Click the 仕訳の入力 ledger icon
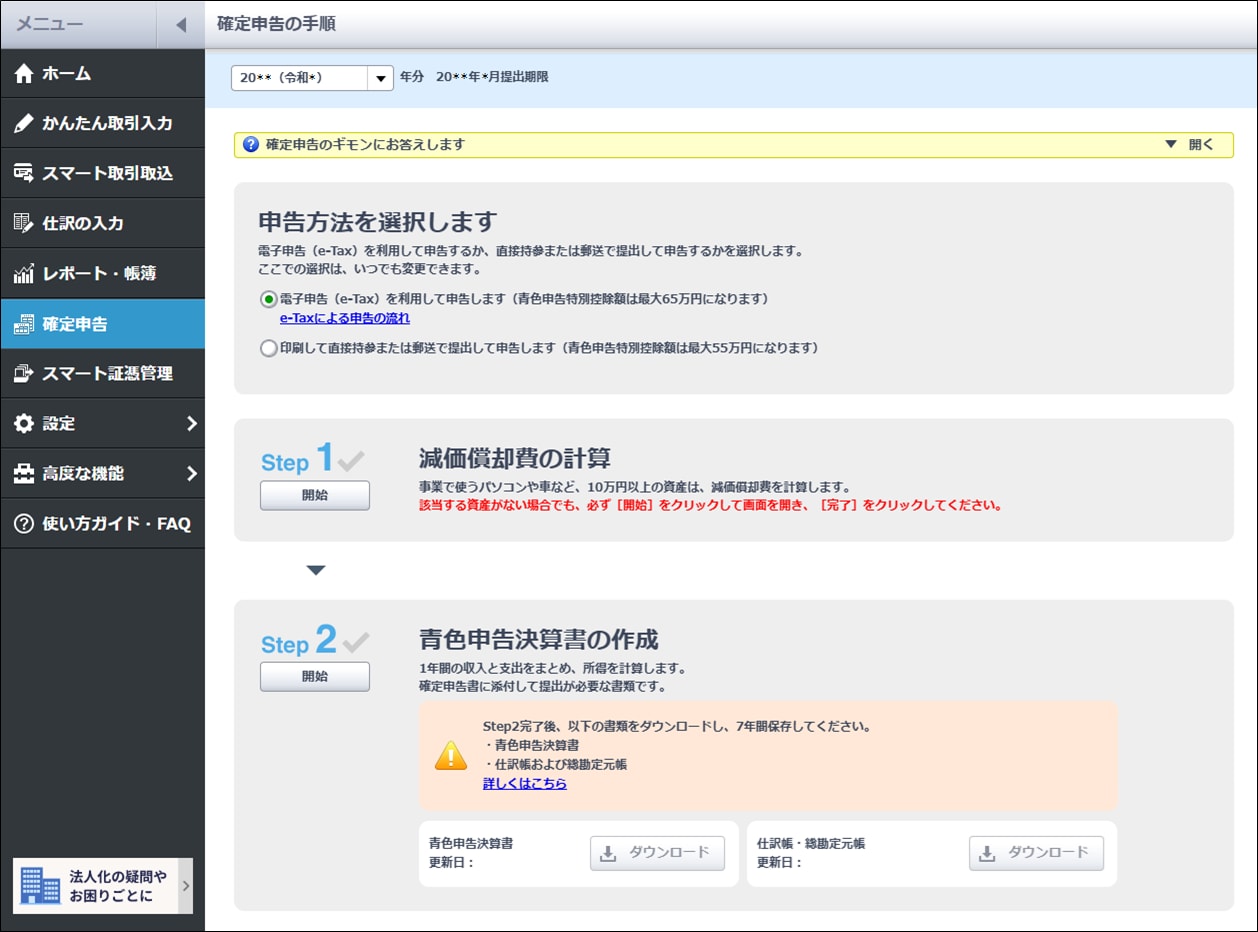 24,223
